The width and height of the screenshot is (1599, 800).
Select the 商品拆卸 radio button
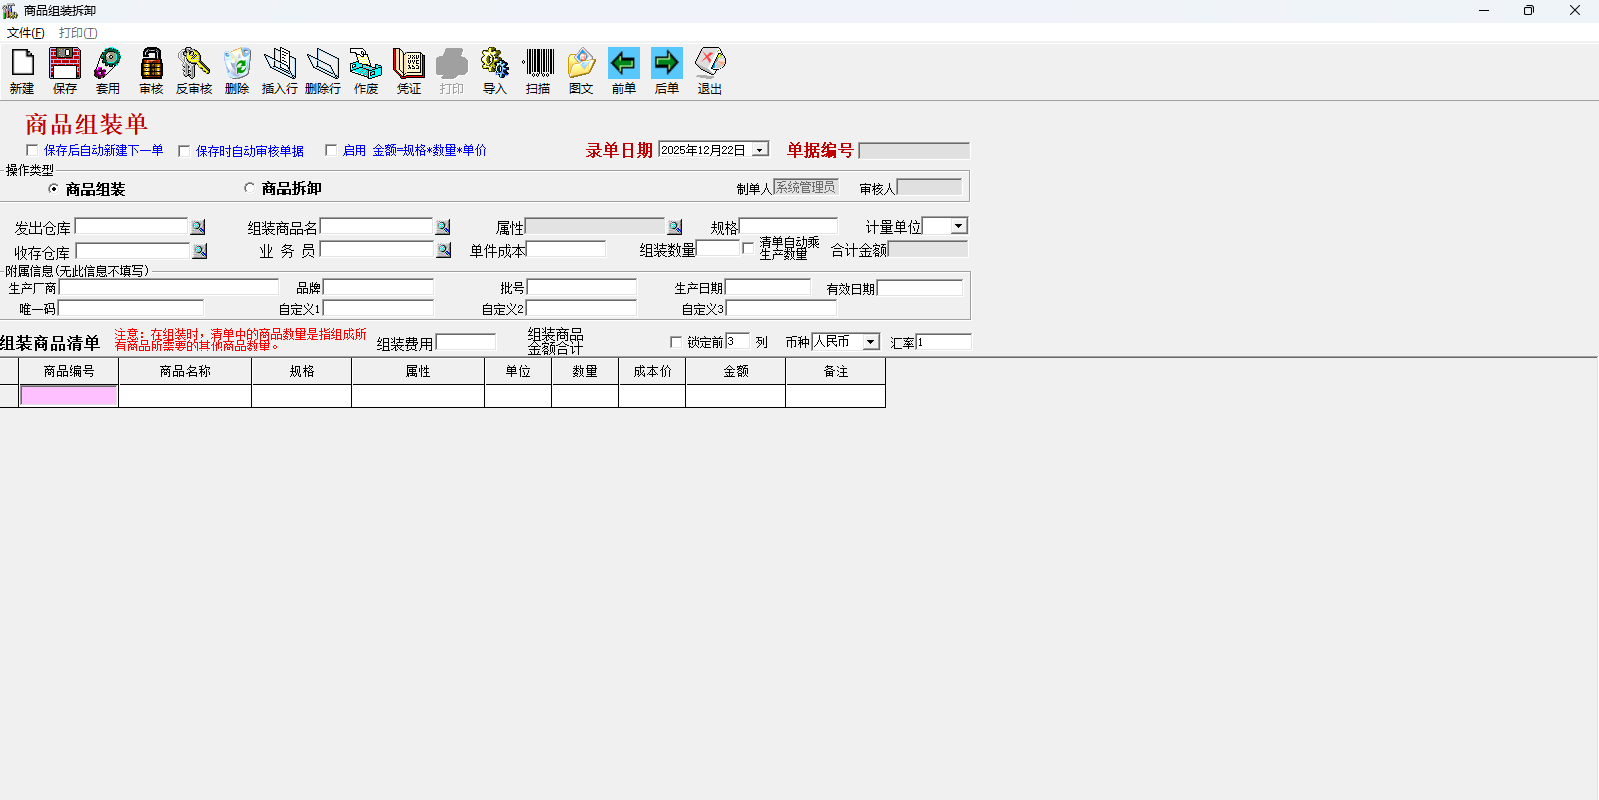[x=250, y=188]
